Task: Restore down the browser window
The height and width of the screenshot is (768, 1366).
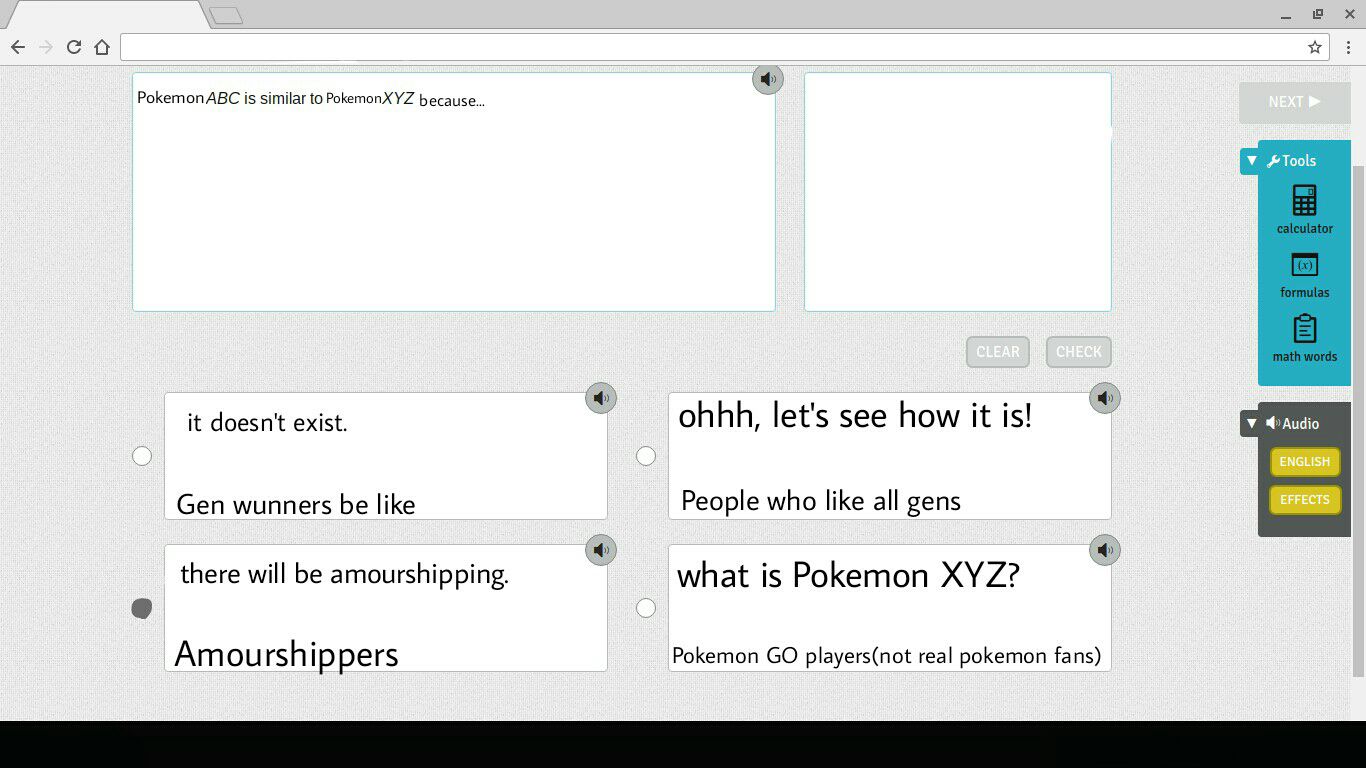Action: (x=1318, y=14)
